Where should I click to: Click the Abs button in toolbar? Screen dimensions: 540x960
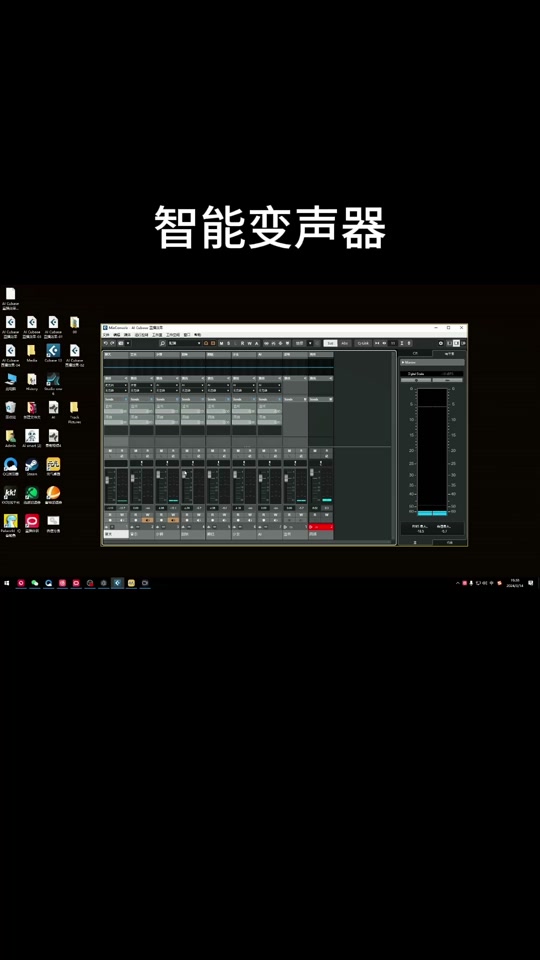coord(345,343)
